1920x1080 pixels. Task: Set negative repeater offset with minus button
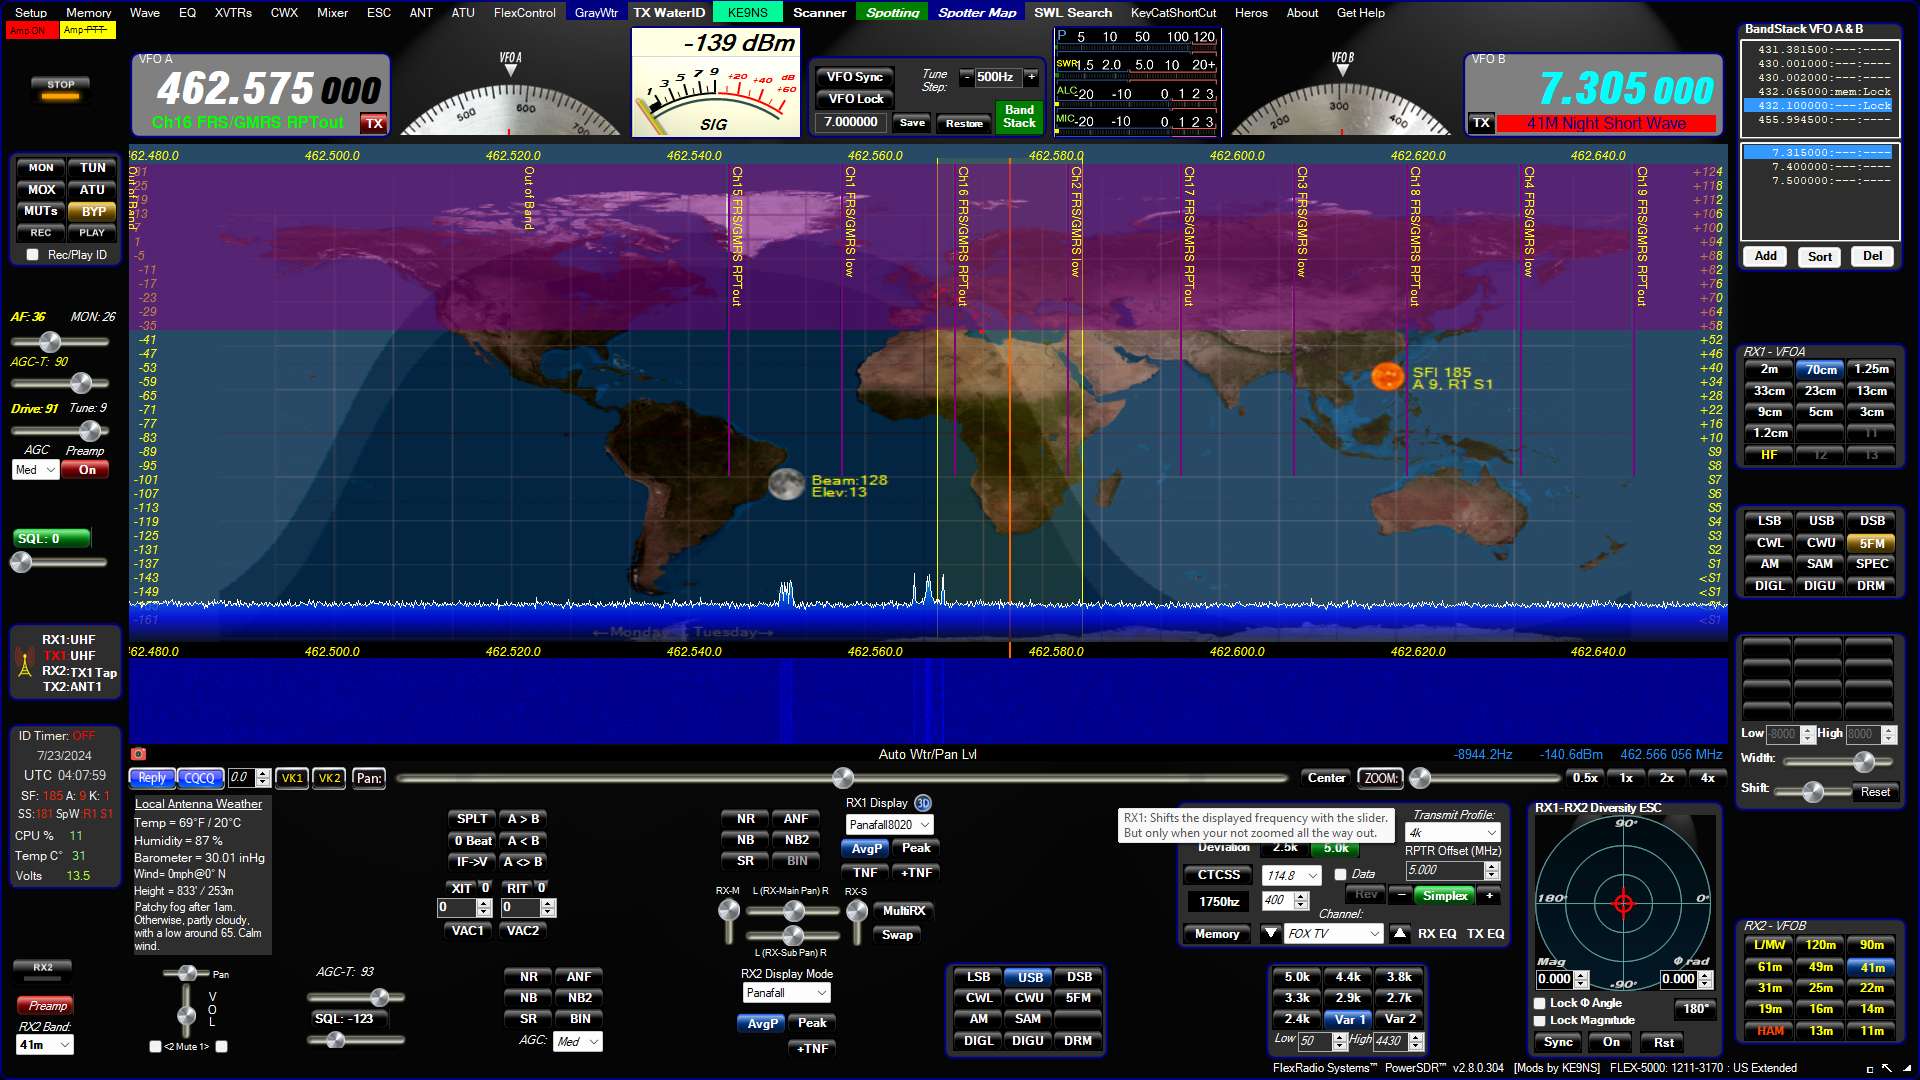pos(1401,895)
